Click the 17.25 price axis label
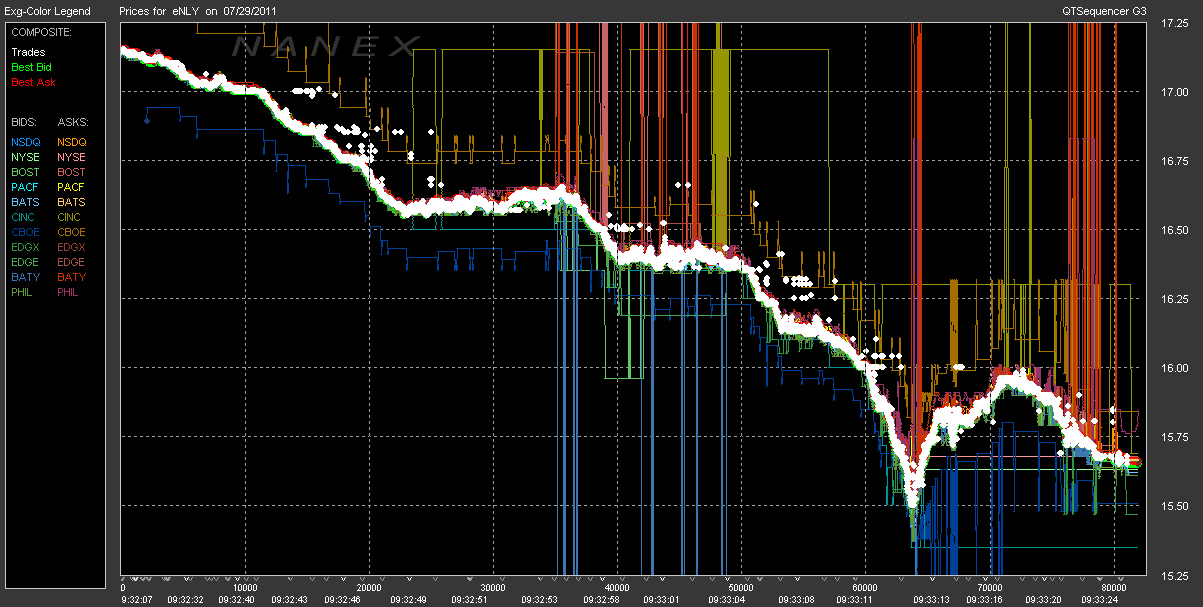 1174,23
